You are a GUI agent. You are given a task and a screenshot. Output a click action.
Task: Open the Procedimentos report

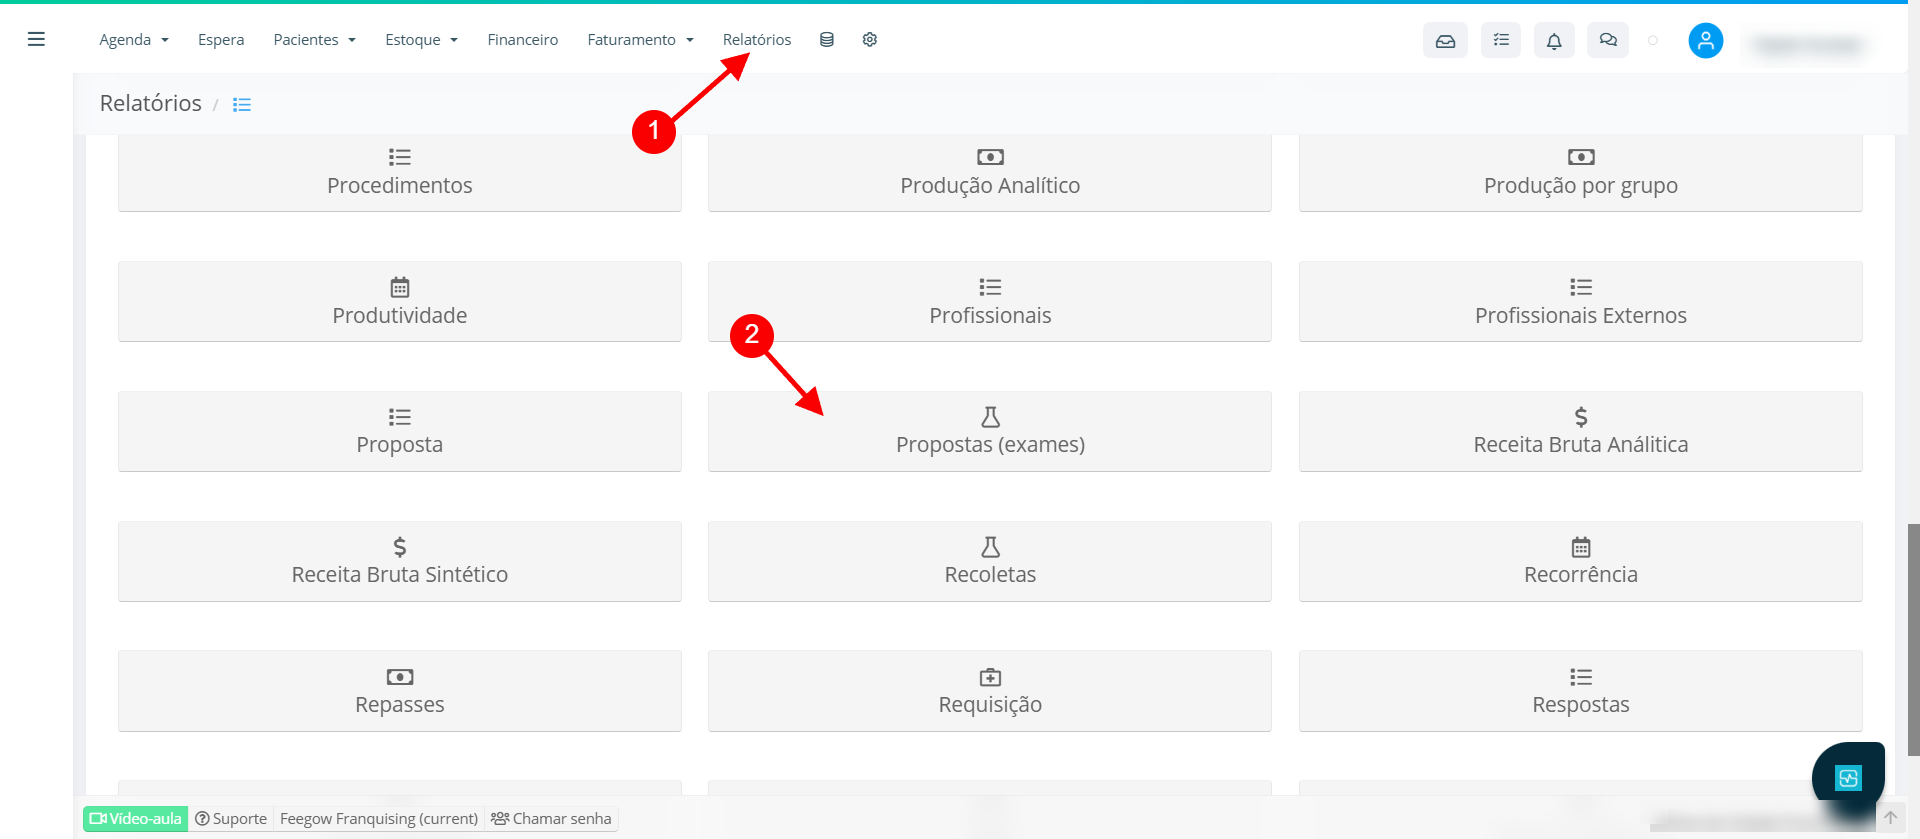(400, 173)
